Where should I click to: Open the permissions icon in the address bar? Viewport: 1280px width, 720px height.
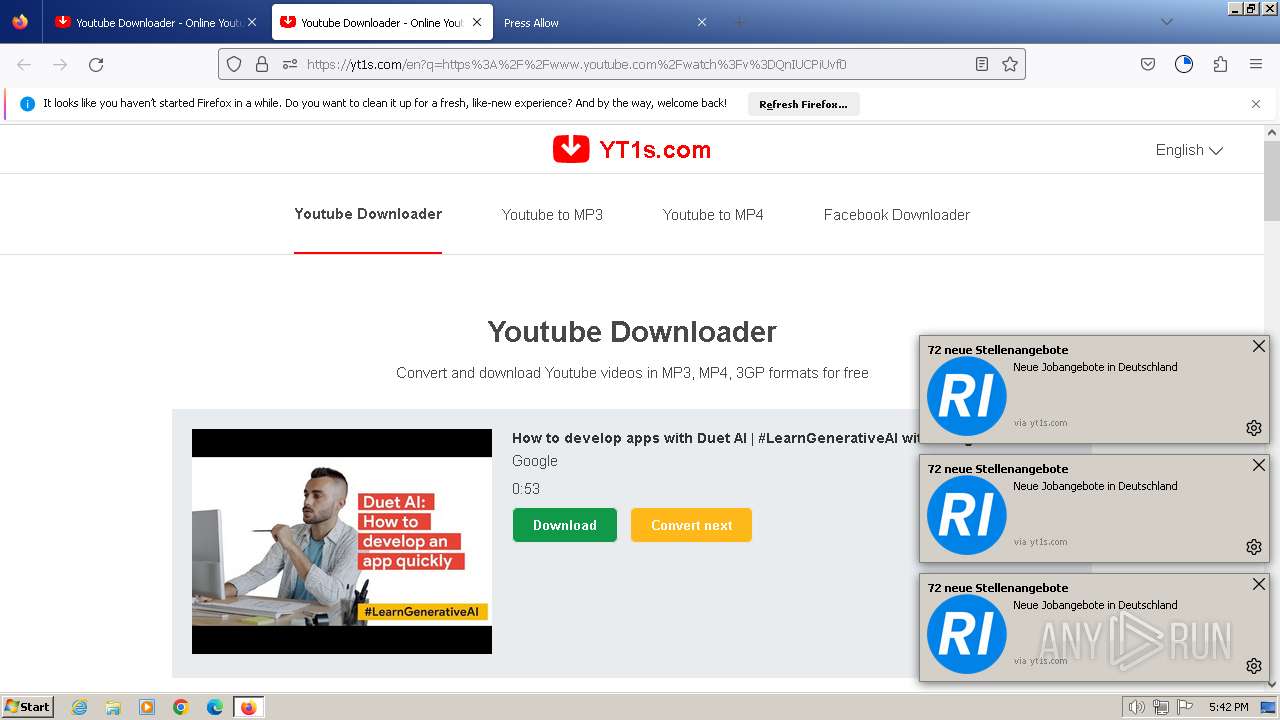click(x=290, y=64)
